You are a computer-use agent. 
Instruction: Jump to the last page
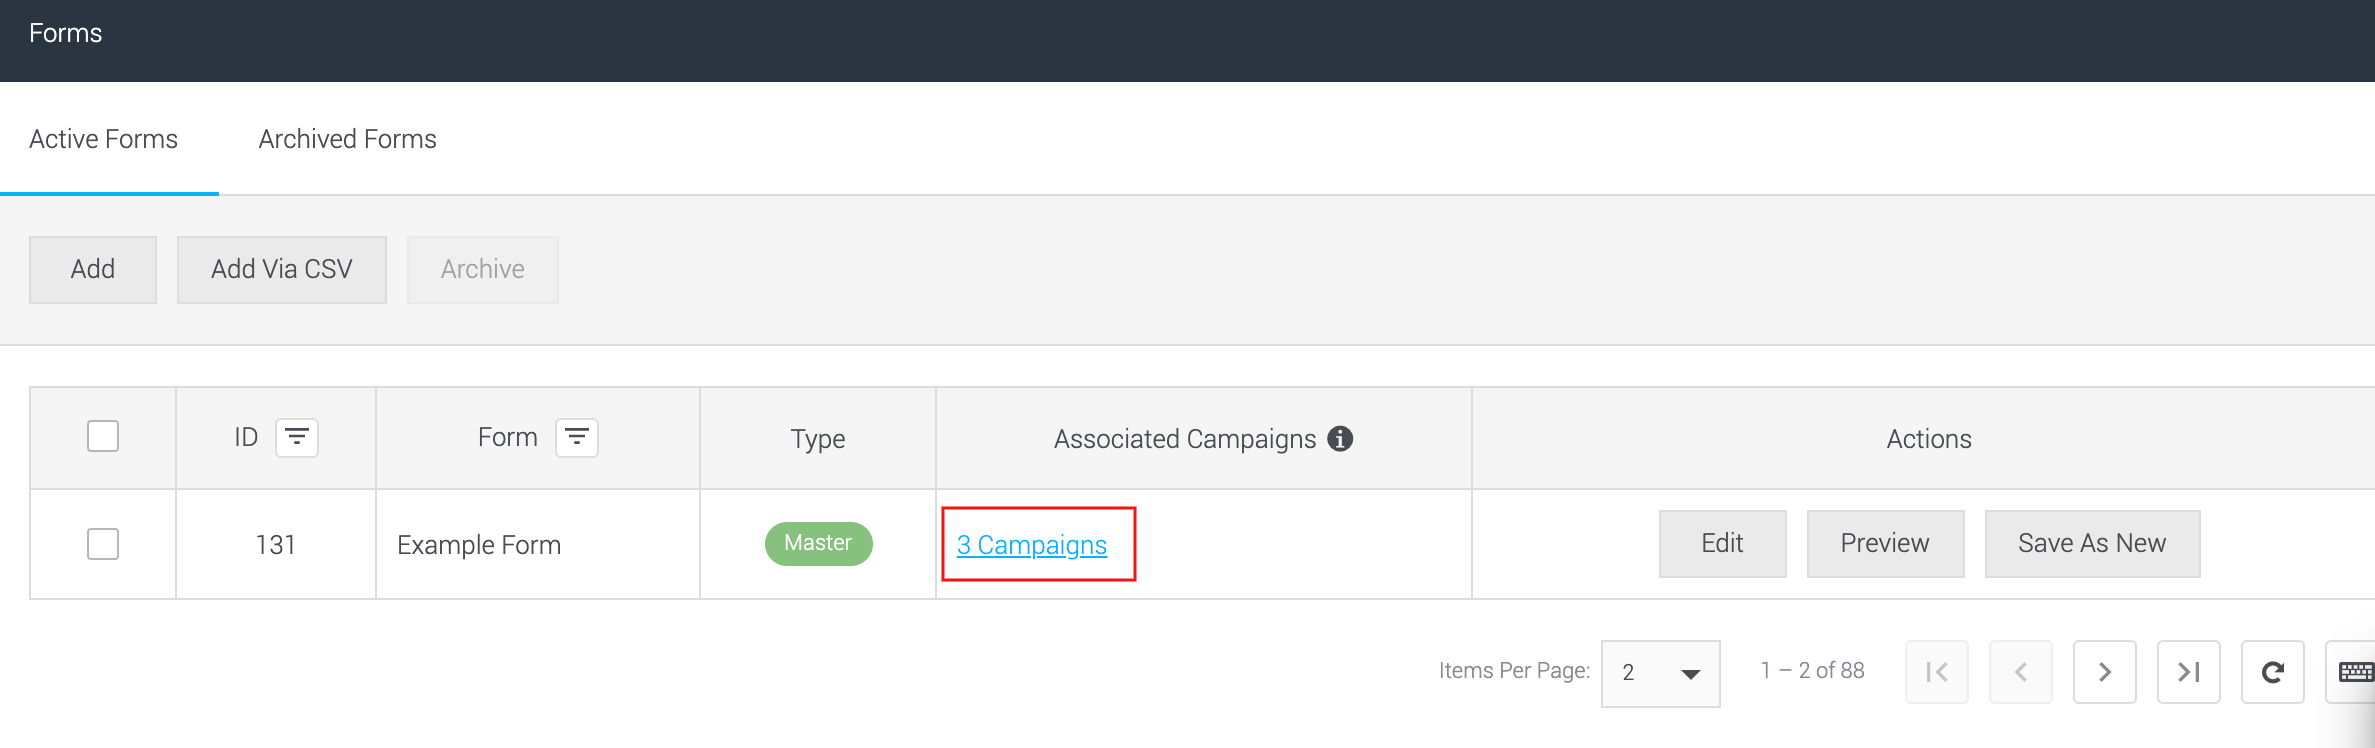pyautogui.click(x=2189, y=672)
